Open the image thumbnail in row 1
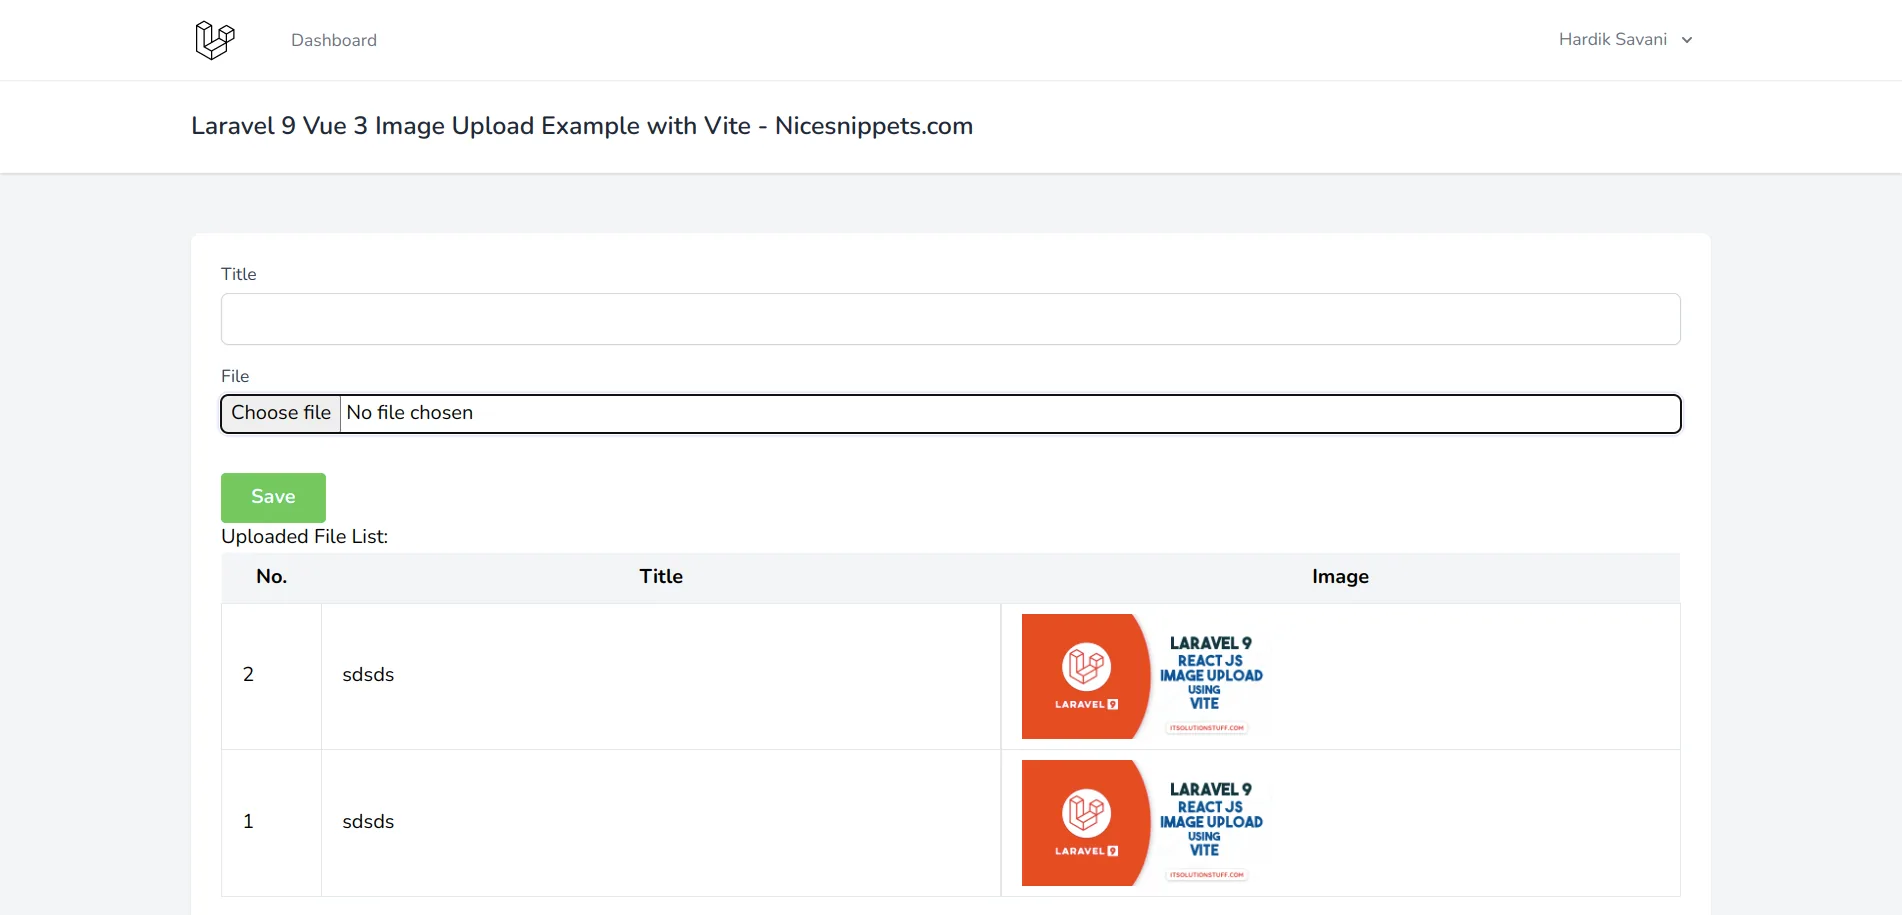Viewport: 1902px width, 915px height. pos(1145,823)
